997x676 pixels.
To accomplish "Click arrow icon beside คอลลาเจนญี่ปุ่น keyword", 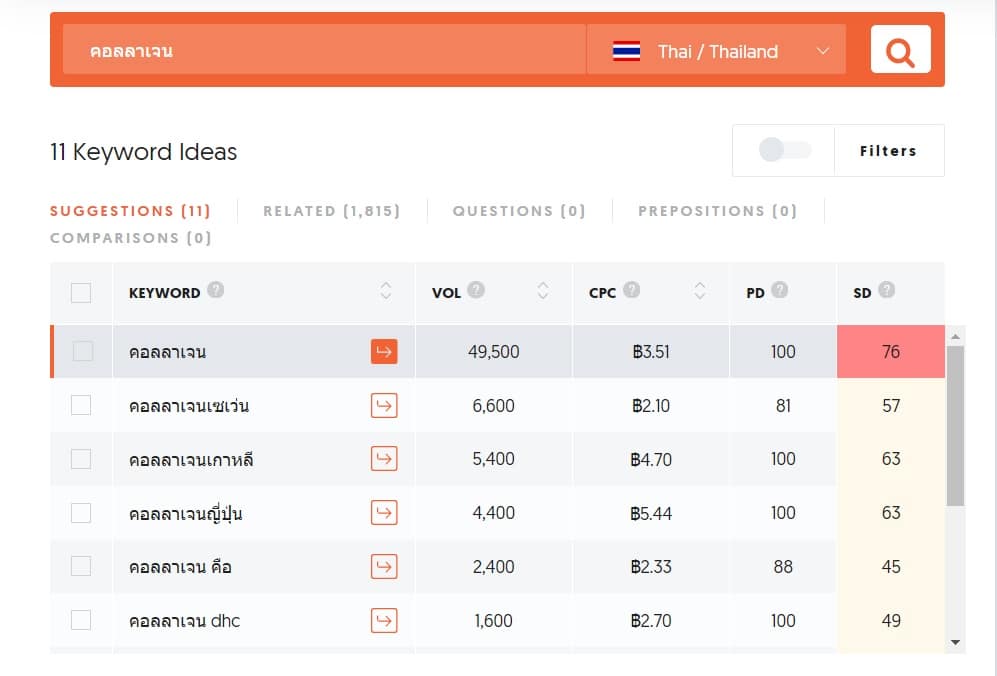I will coord(384,513).
